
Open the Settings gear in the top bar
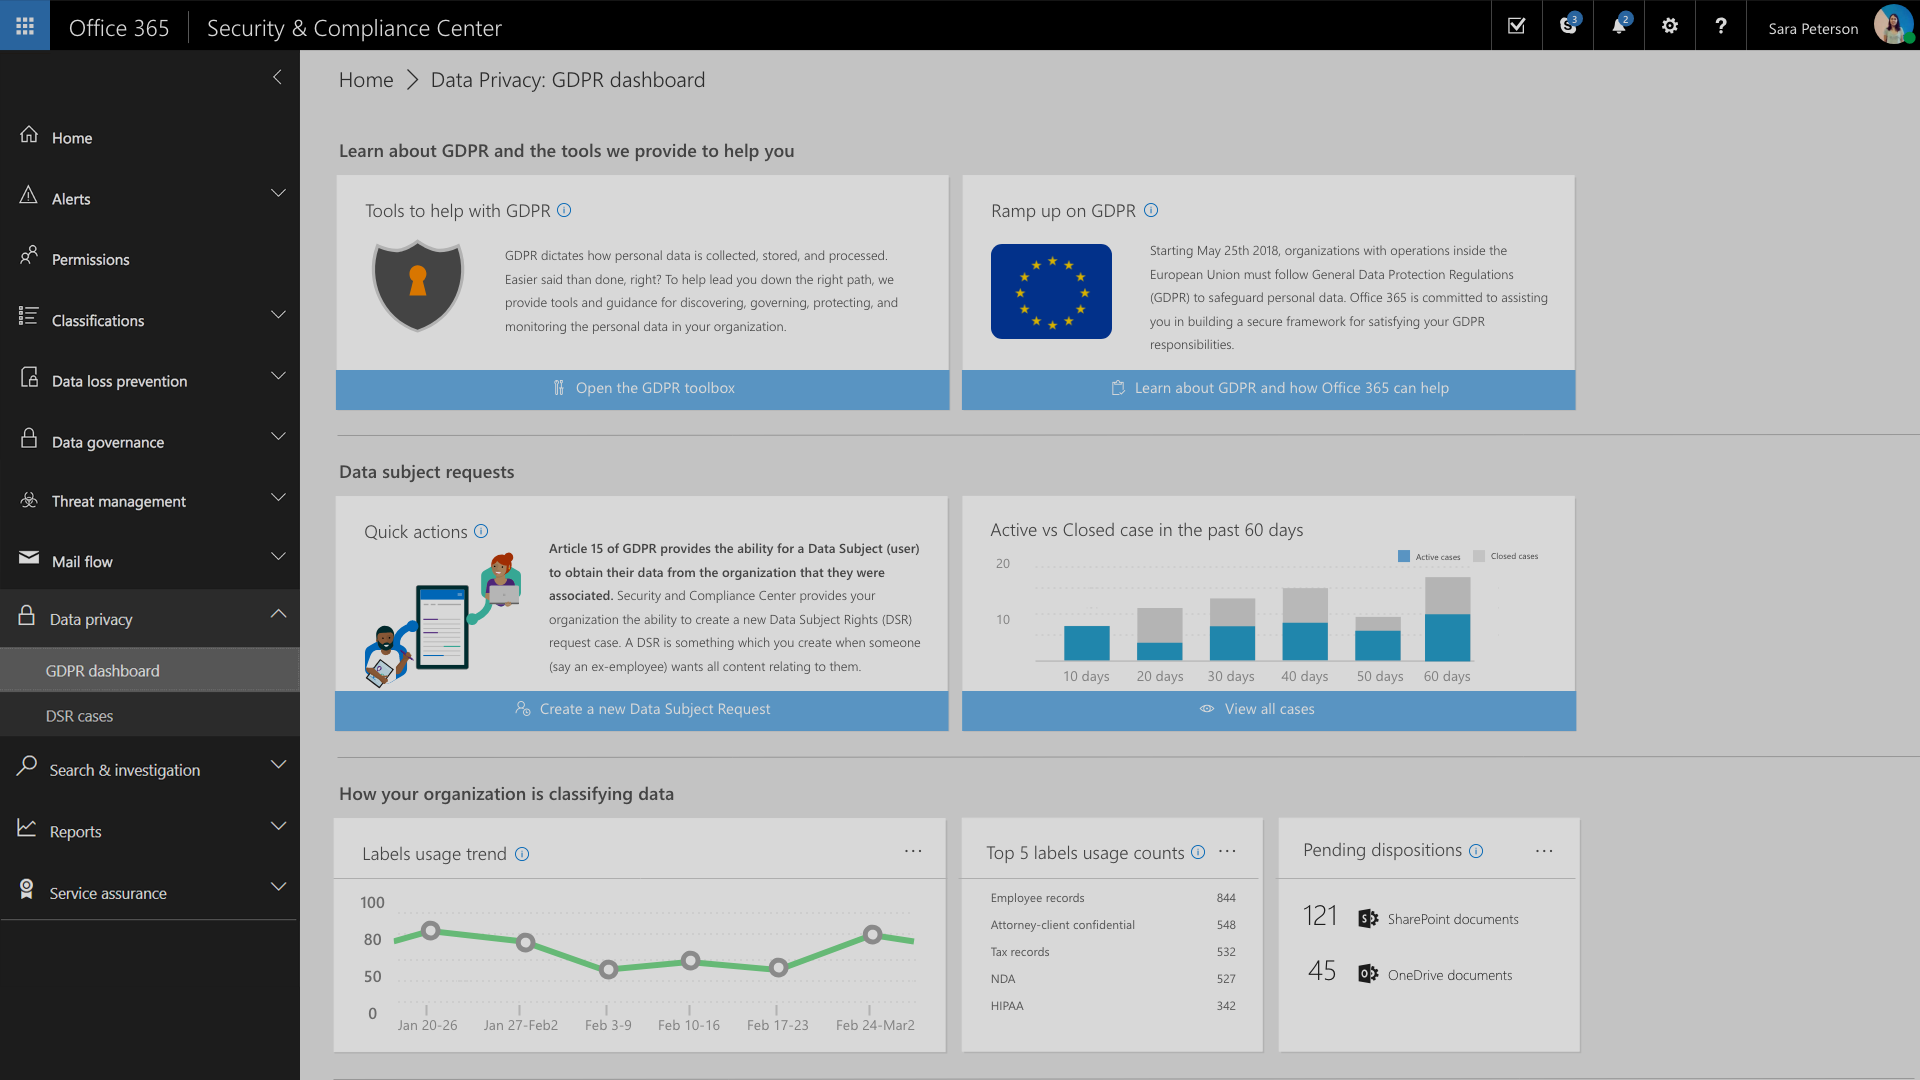click(1669, 25)
